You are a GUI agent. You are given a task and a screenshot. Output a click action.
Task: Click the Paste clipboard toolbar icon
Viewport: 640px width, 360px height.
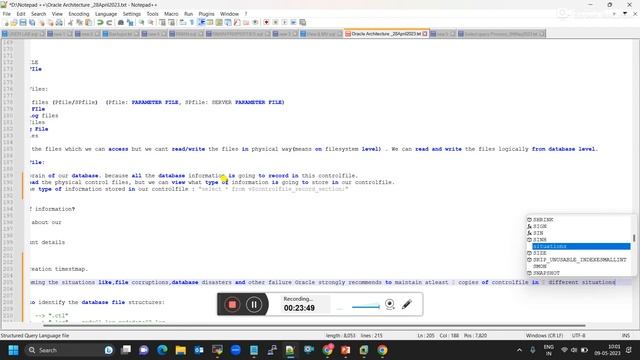click(88, 22)
